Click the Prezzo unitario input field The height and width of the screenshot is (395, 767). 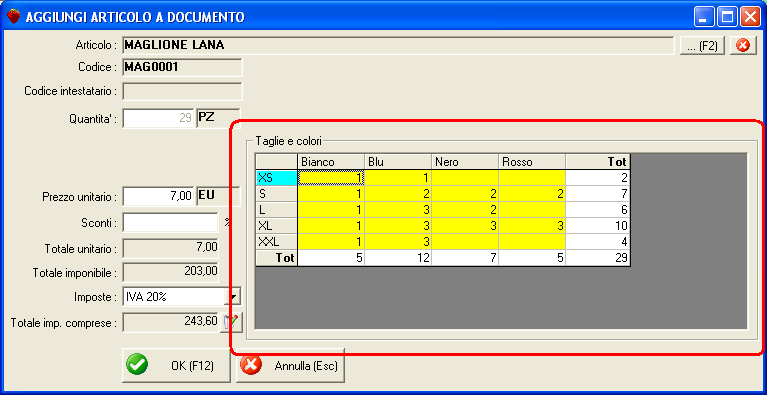158,197
